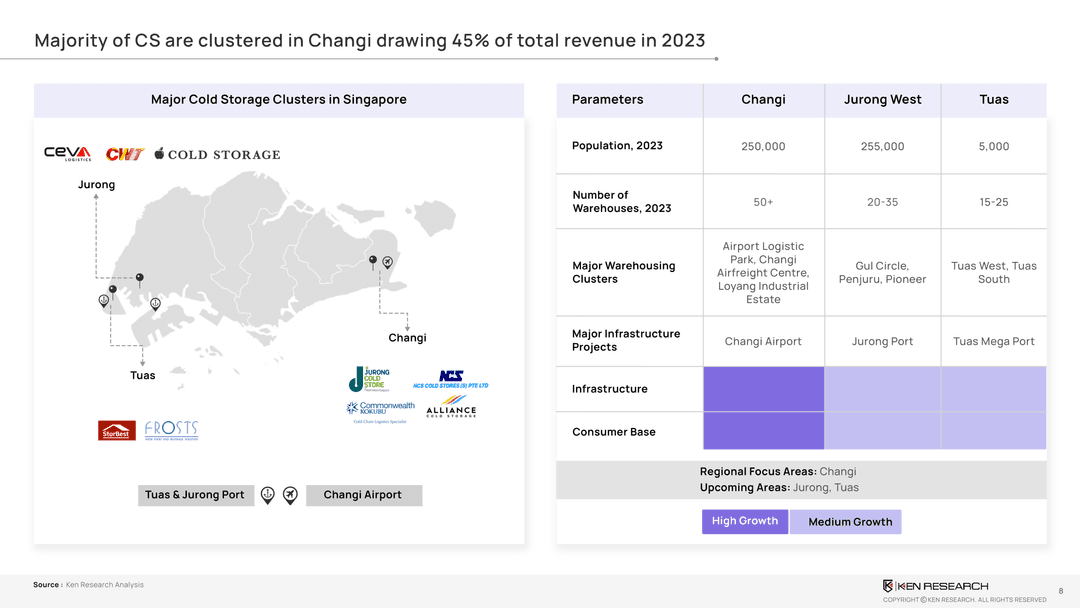Click the Changi Airport legend label
Viewport: 1080px width, 608px height.
362,495
